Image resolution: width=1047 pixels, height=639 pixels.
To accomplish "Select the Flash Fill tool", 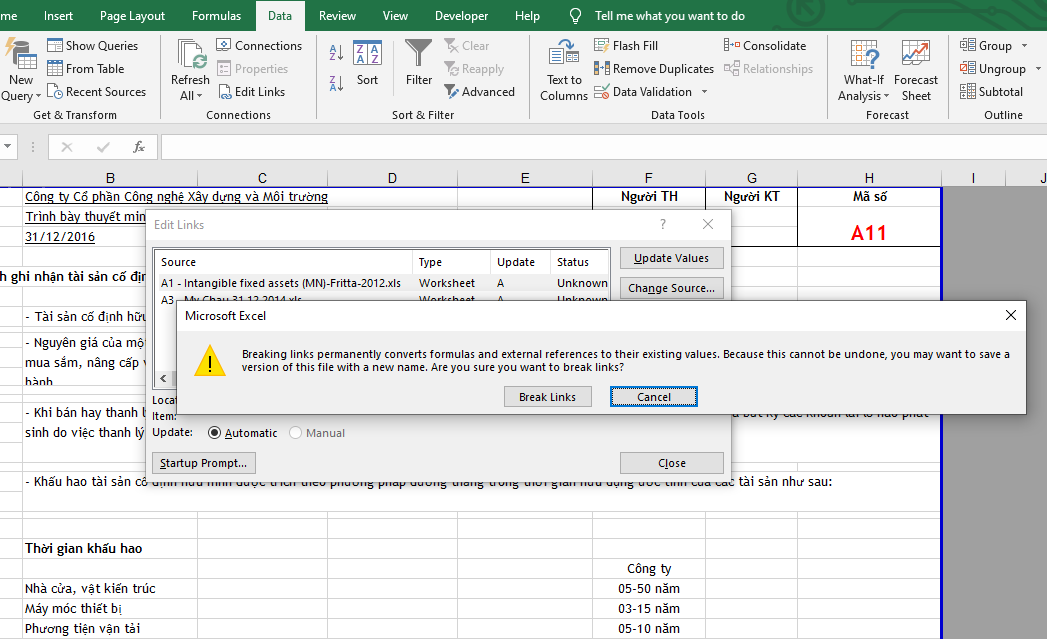I will coord(626,46).
